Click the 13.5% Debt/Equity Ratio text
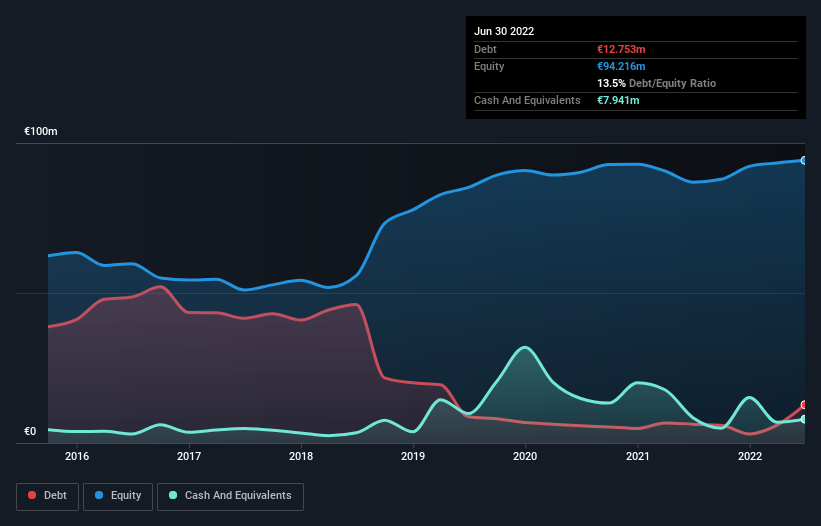 (x=657, y=83)
